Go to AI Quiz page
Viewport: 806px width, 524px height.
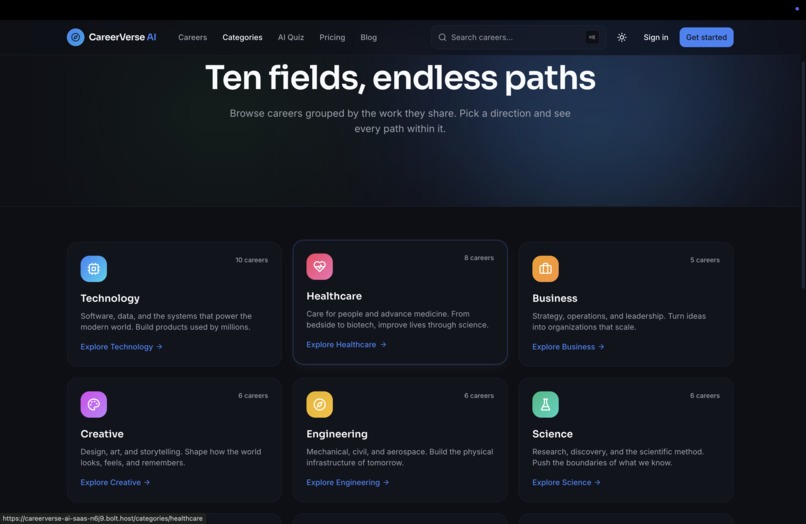click(291, 38)
